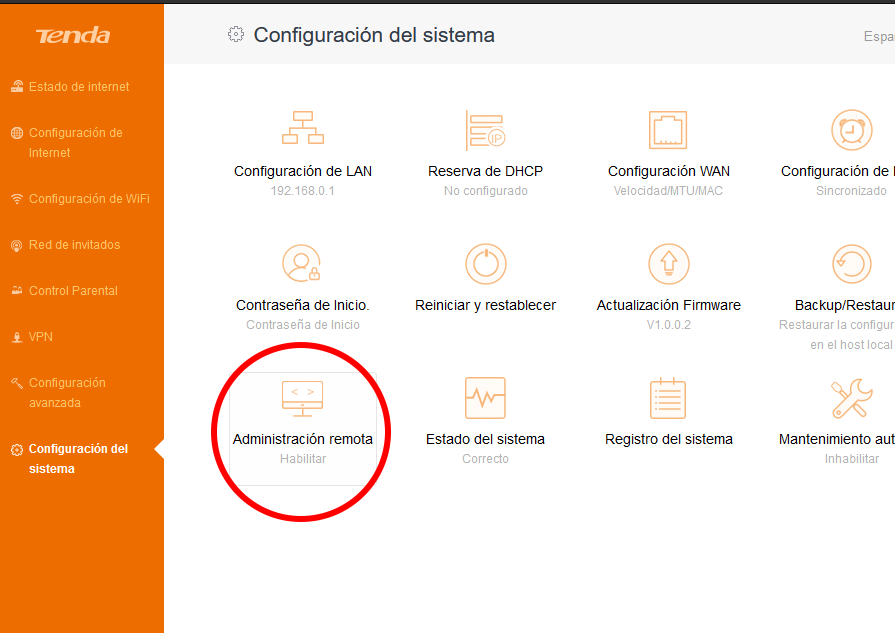The width and height of the screenshot is (895, 633).
Task: Click the Estado del sistema pulse icon
Action: click(485, 398)
